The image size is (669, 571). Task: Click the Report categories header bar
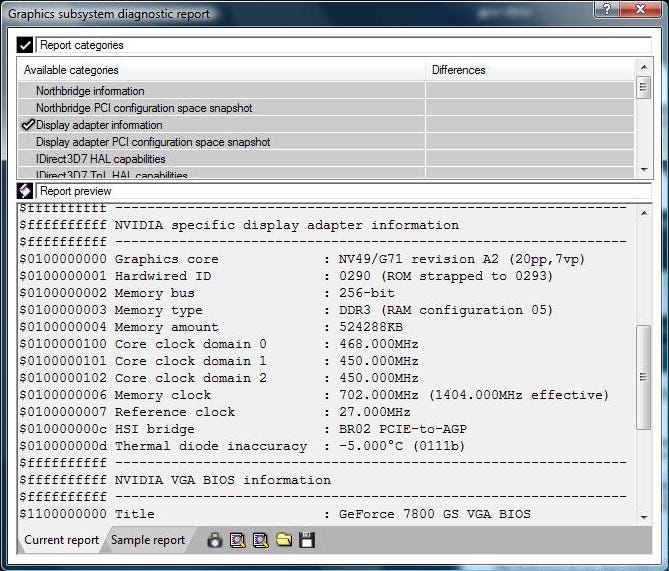pos(344,45)
